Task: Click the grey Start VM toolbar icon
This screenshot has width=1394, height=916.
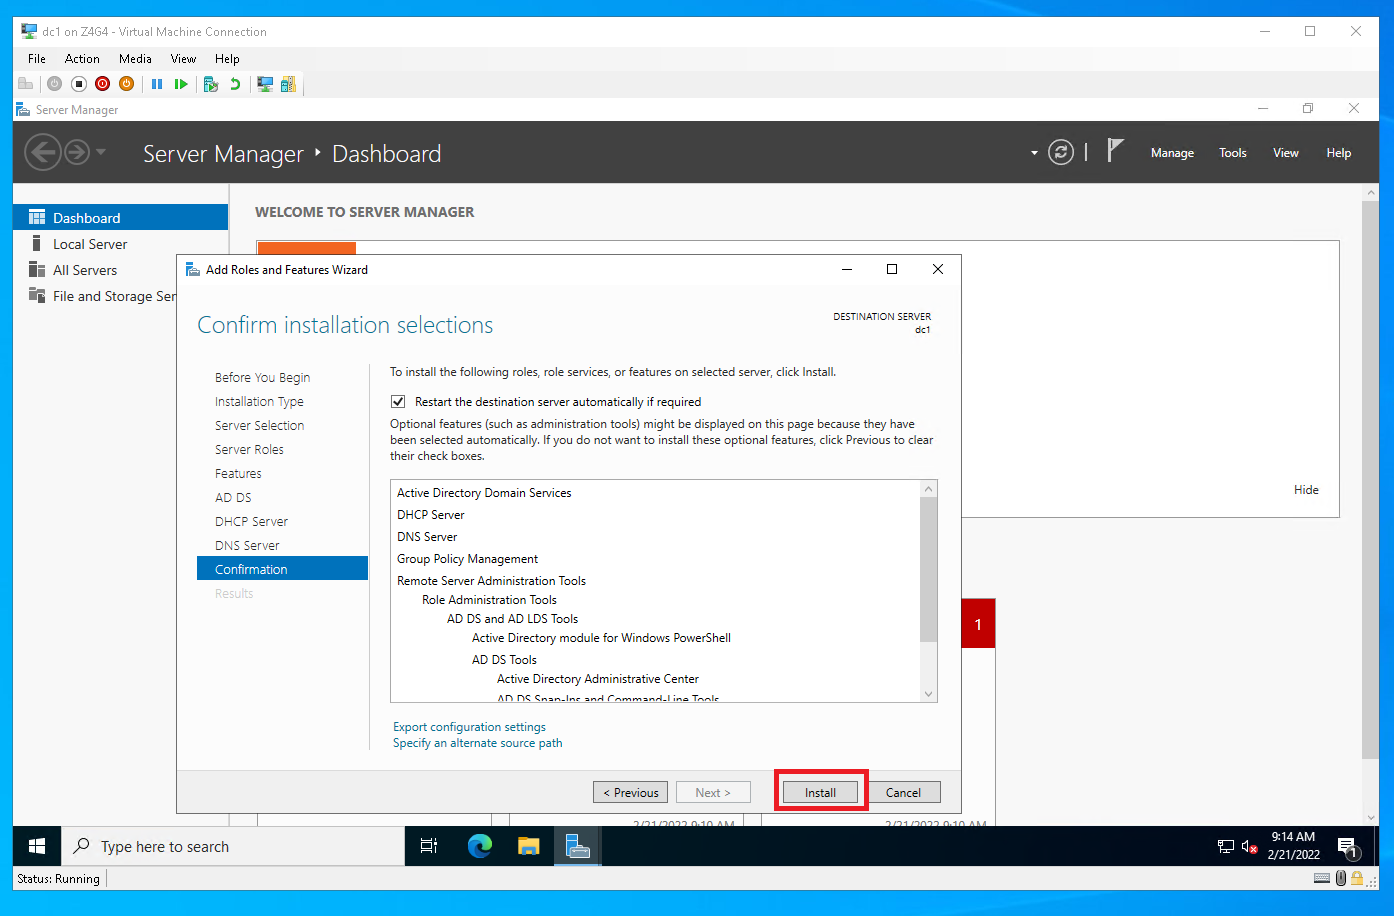Action: click(54, 84)
